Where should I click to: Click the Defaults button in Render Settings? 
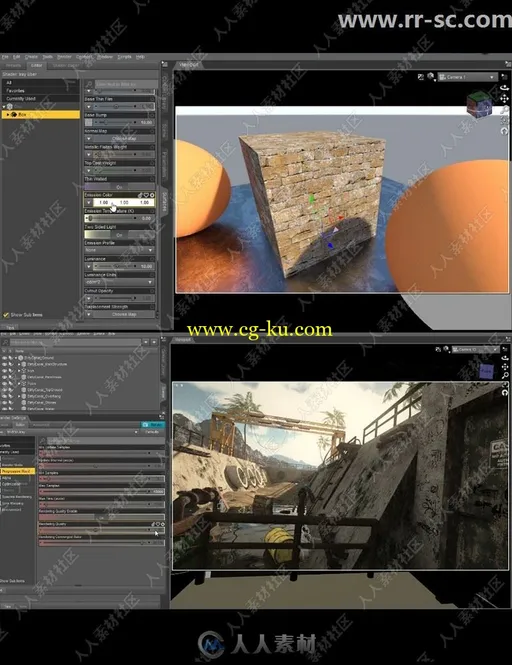click(x=152, y=432)
